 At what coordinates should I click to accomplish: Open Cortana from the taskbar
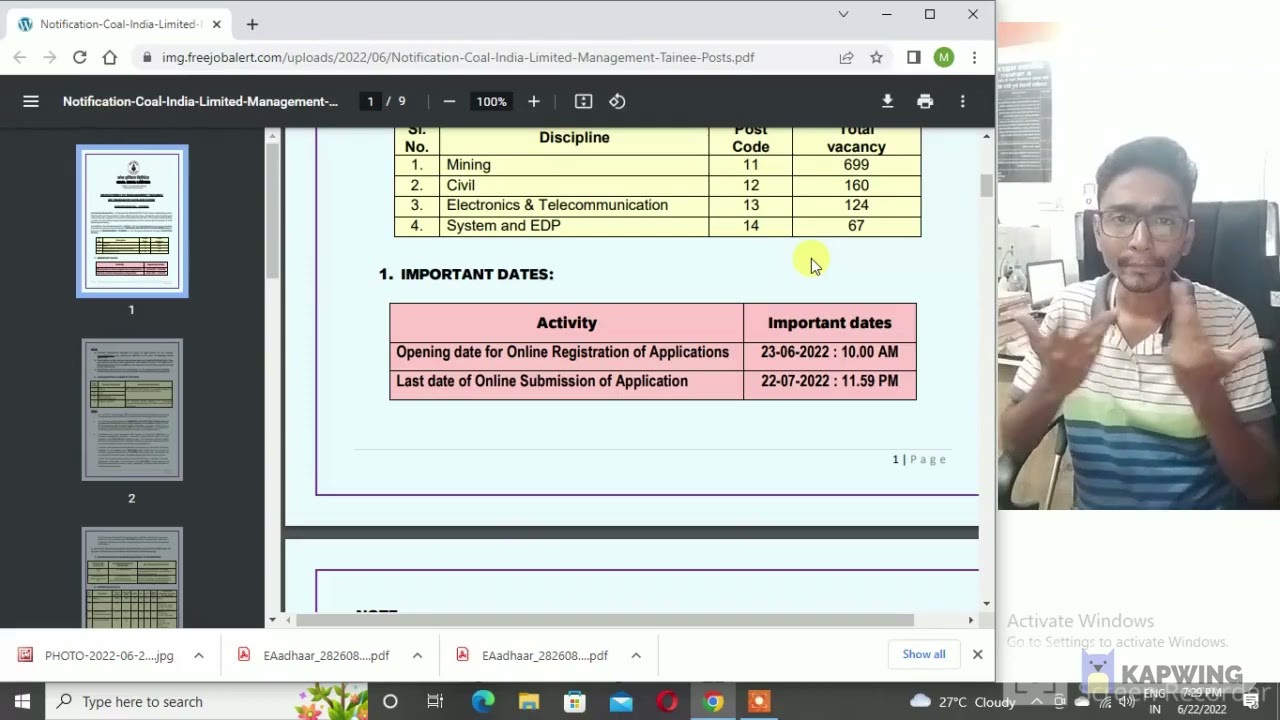(390, 701)
